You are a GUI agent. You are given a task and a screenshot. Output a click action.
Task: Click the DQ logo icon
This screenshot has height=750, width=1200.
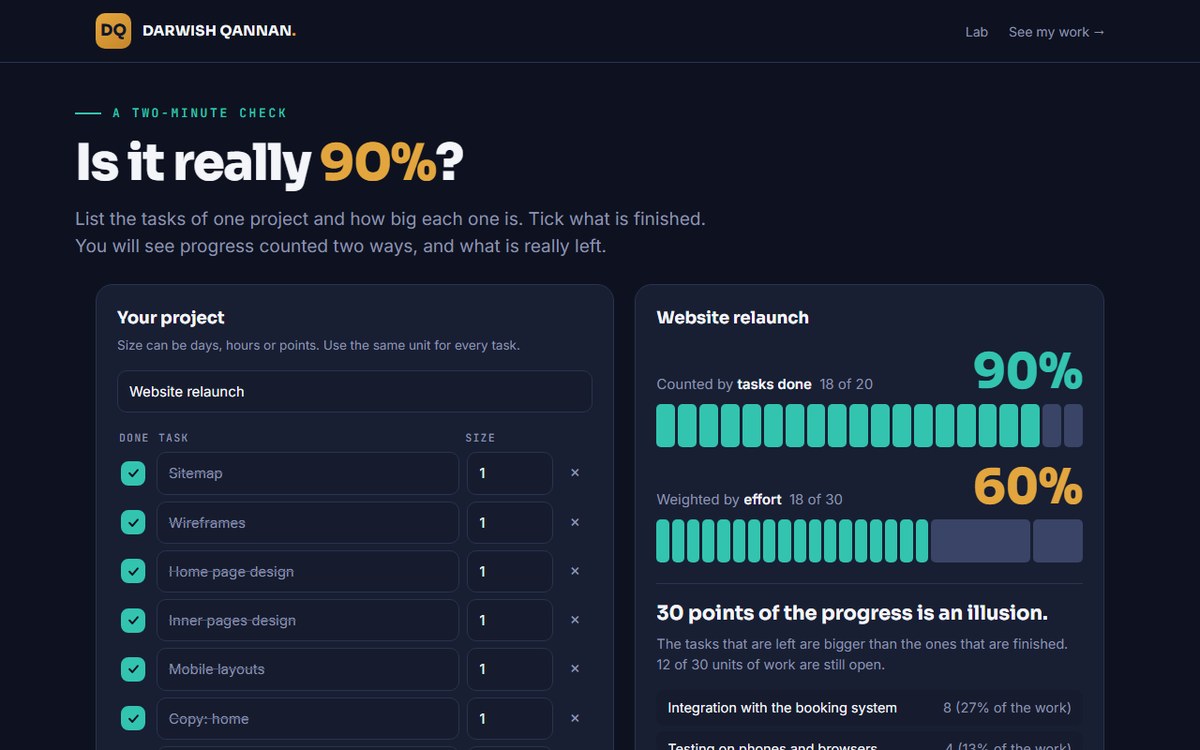tap(113, 31)
